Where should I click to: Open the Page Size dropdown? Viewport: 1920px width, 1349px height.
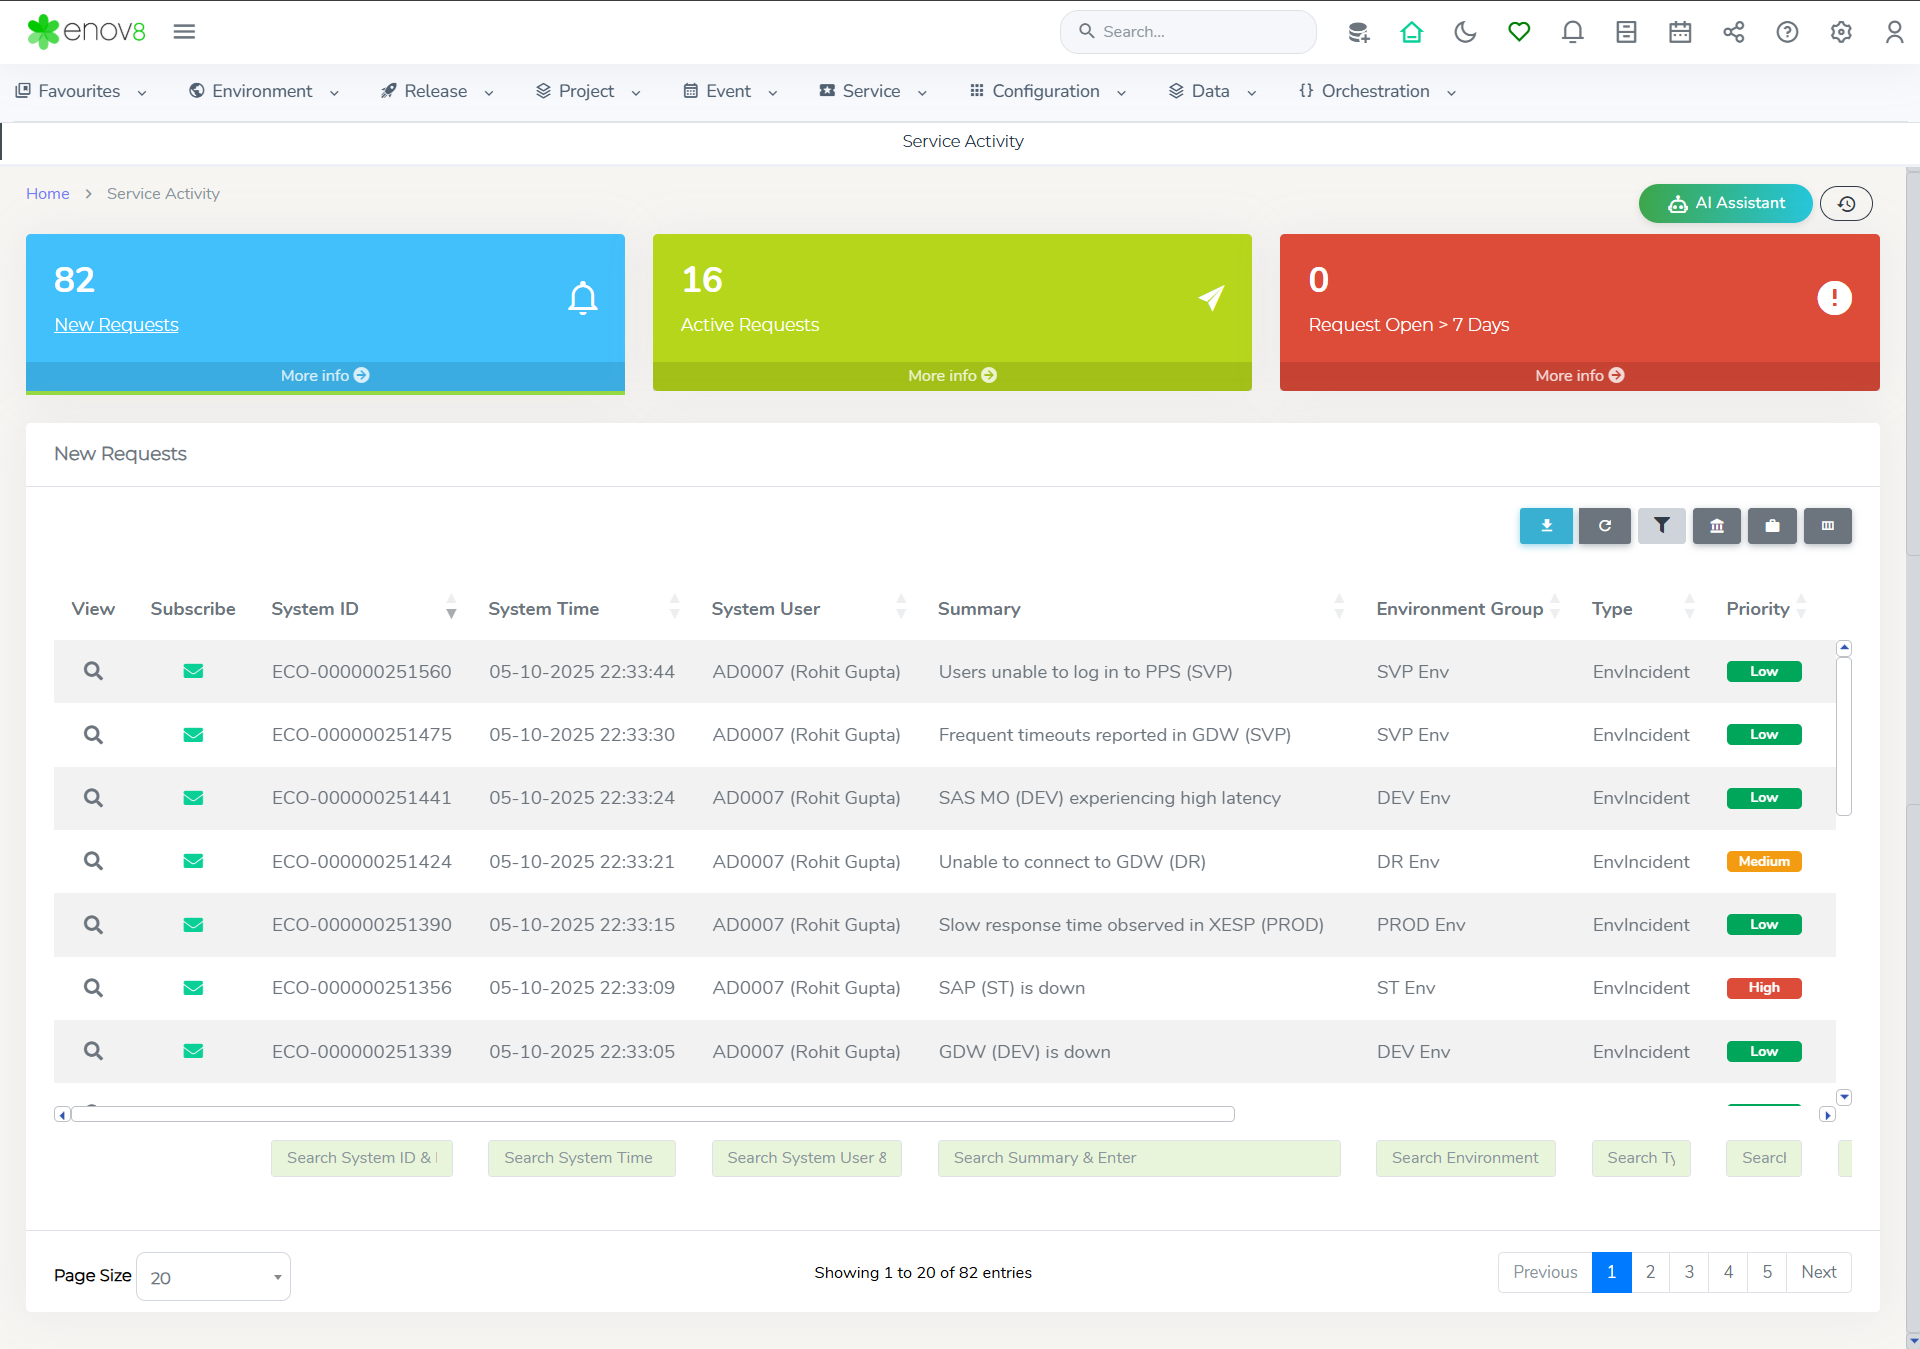(213, 1277)
